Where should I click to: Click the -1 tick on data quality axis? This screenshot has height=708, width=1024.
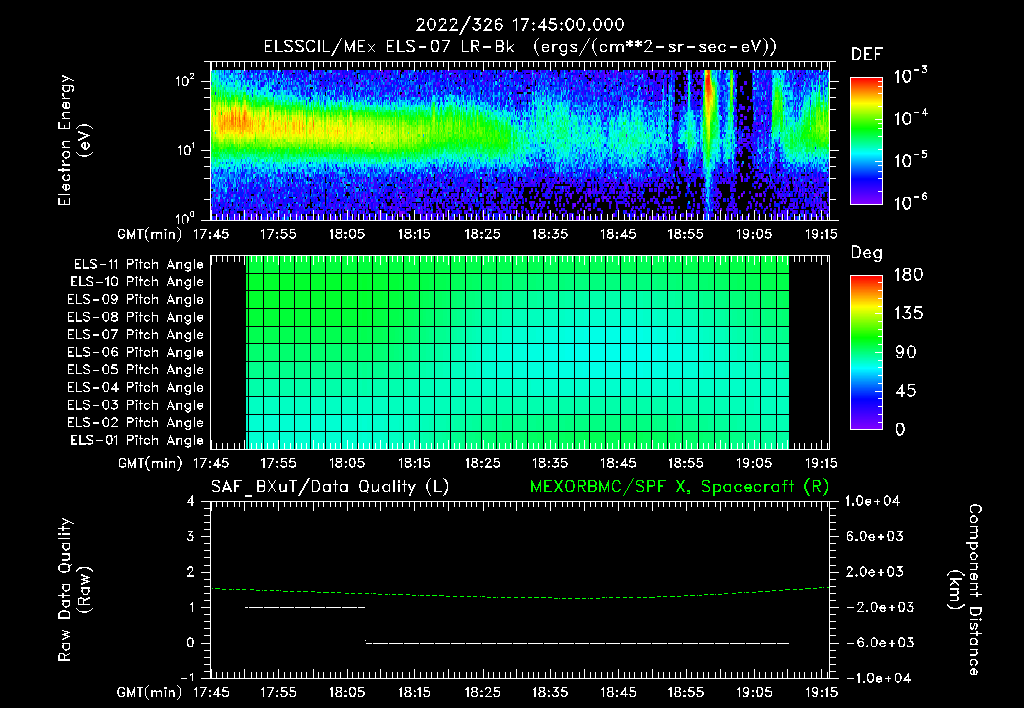(x=187, y=677)
